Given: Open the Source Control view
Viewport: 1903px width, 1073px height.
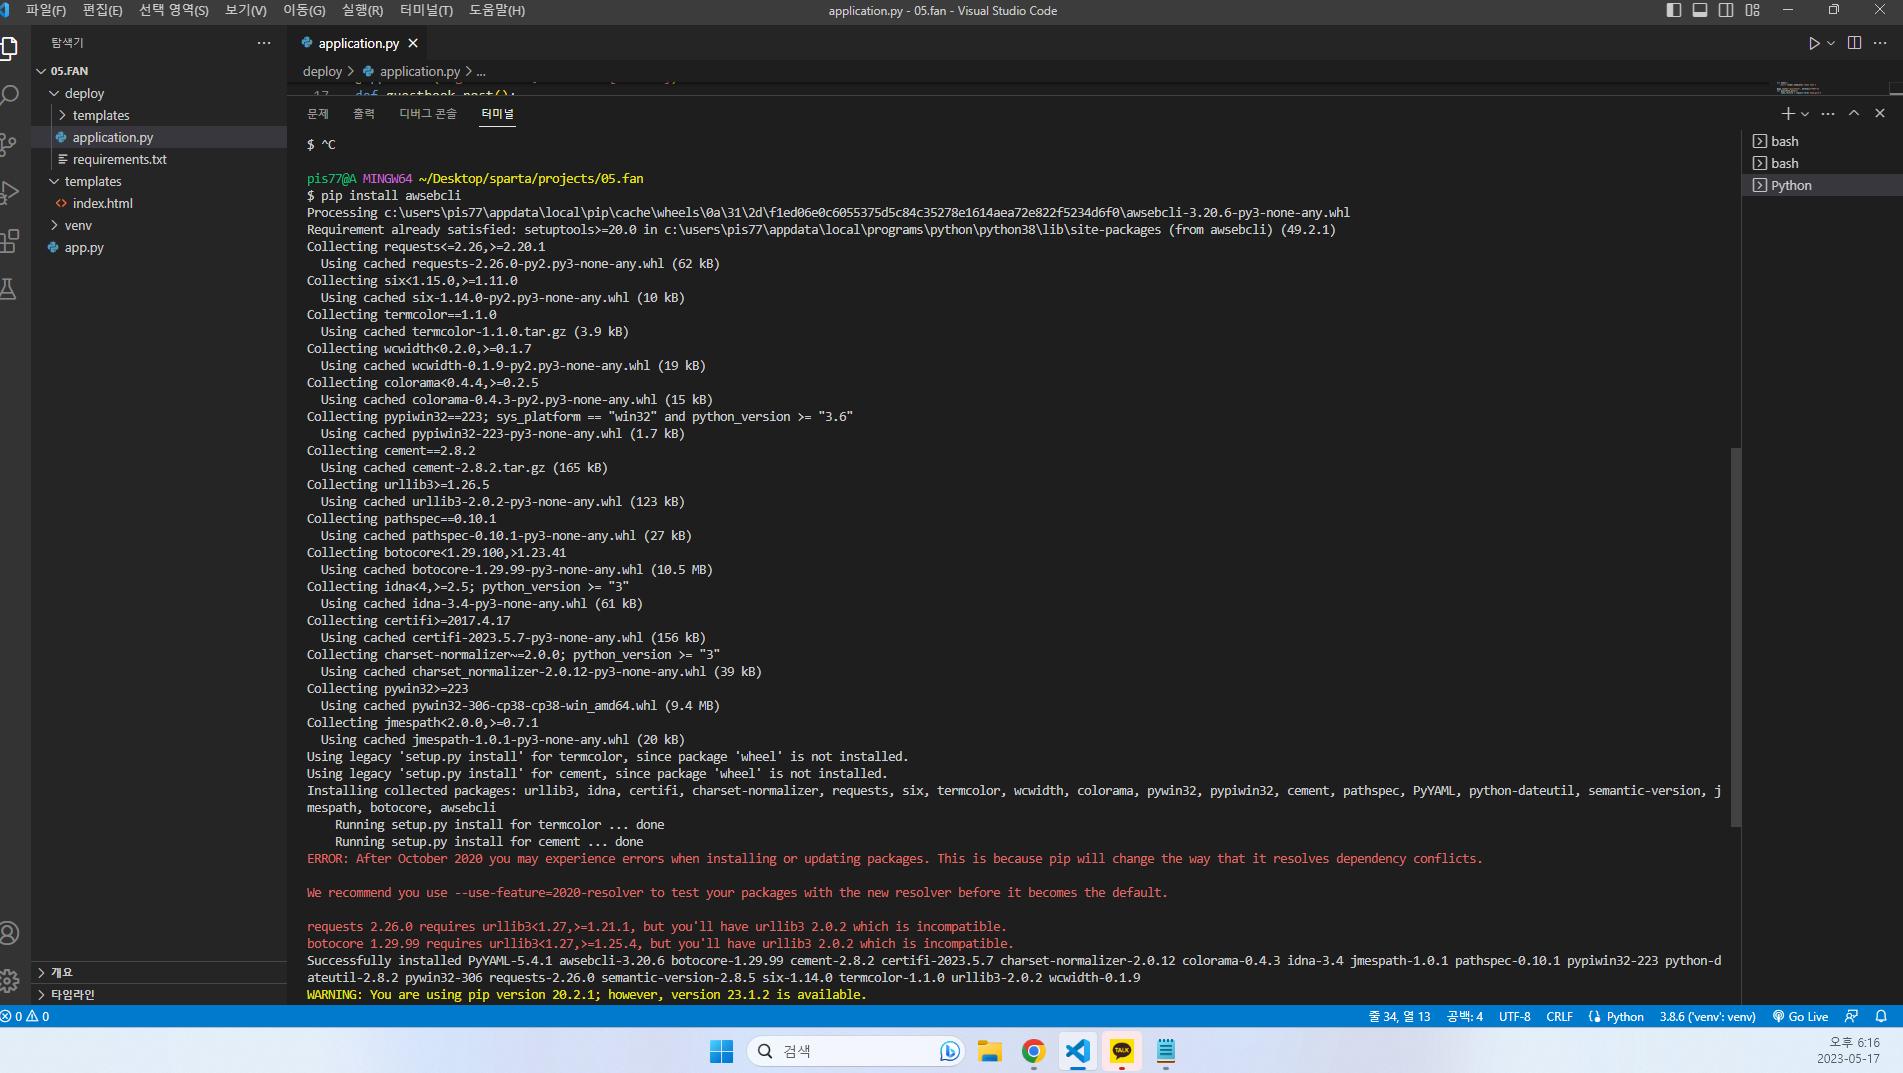Looking at the screenshot, I should [x=10, y=144].
